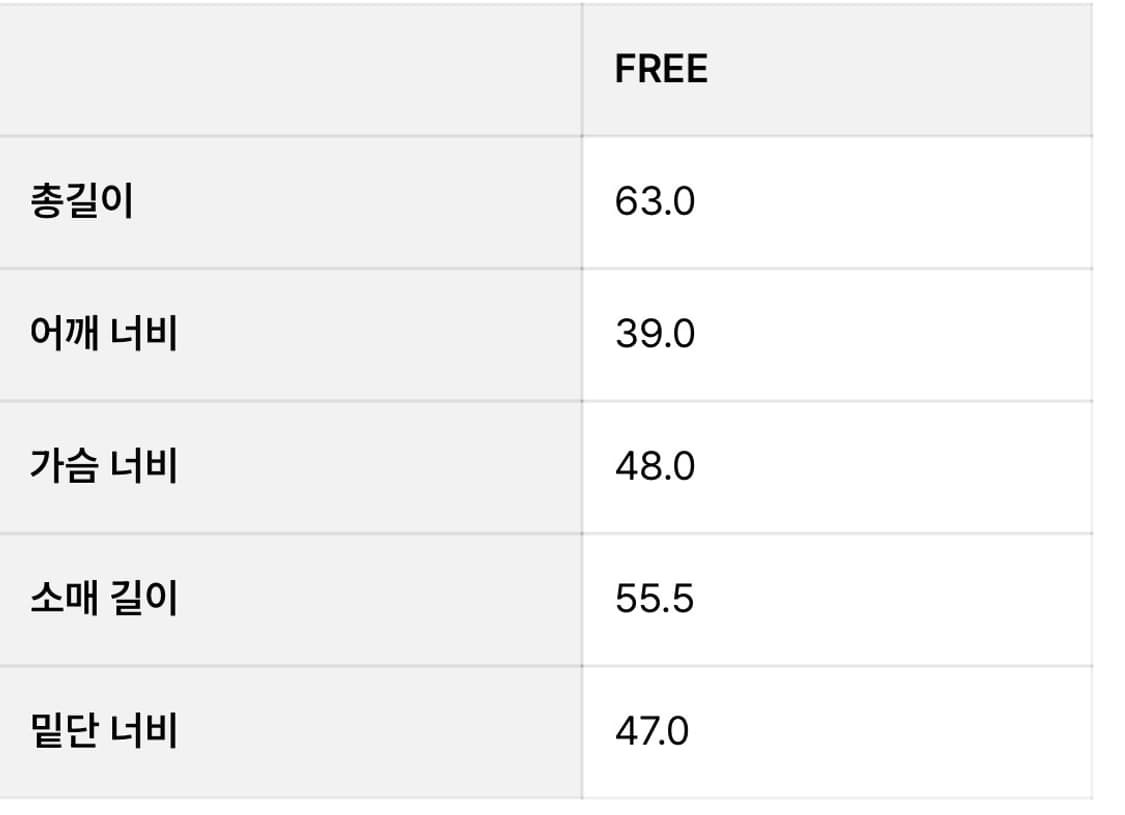This screenshot has width=1125, height=815.
Task: Click the 48.0 chest width value
Action: point(655,467)
